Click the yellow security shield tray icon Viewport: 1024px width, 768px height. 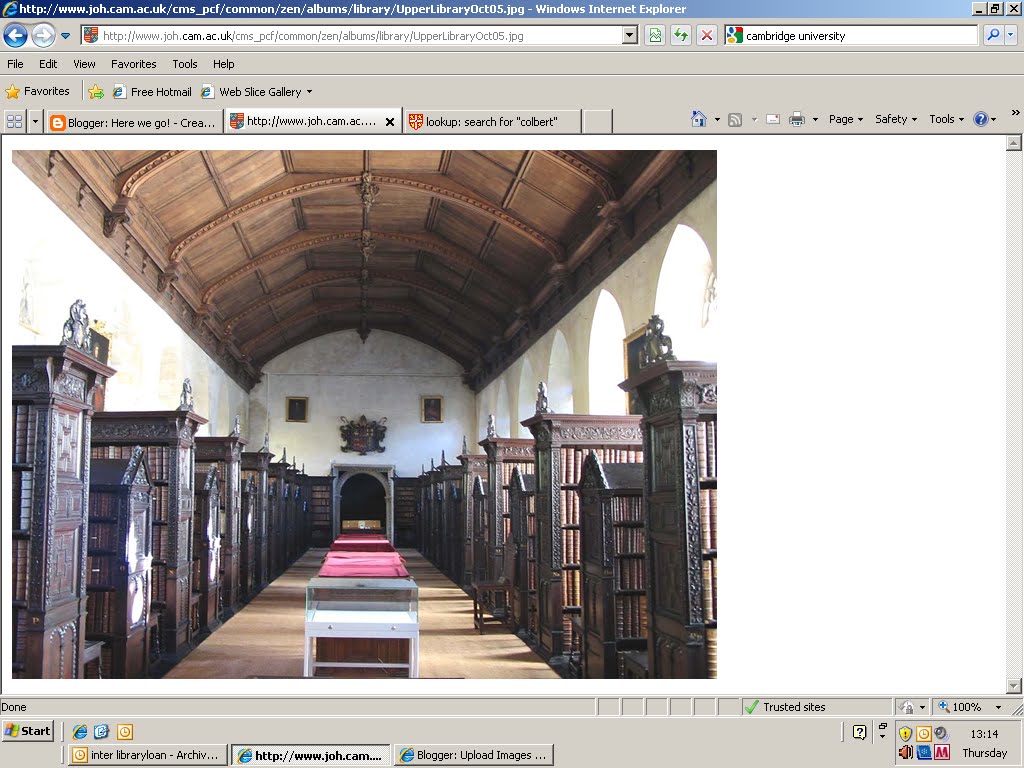(x=905, y=733)
